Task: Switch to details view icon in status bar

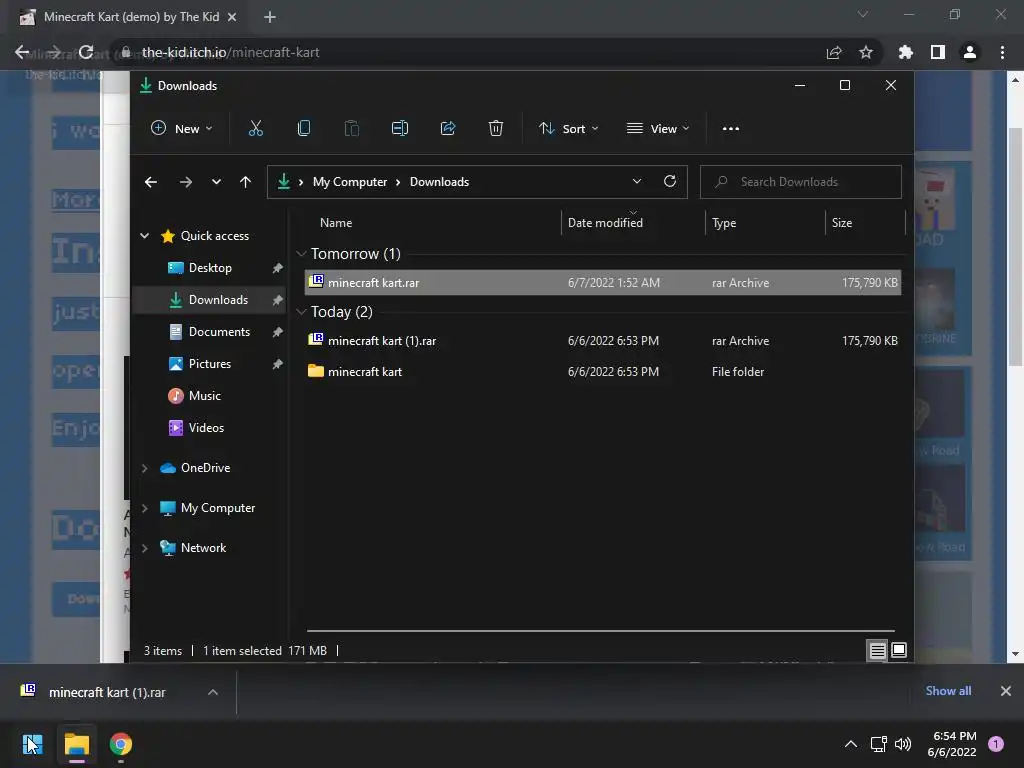Action: coord(877,650)
